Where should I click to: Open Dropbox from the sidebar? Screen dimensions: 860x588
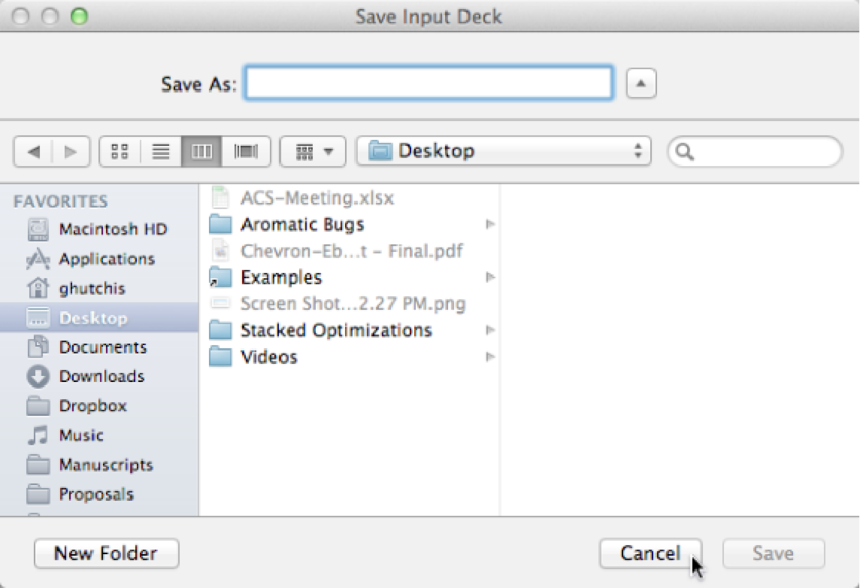(92, 406)
